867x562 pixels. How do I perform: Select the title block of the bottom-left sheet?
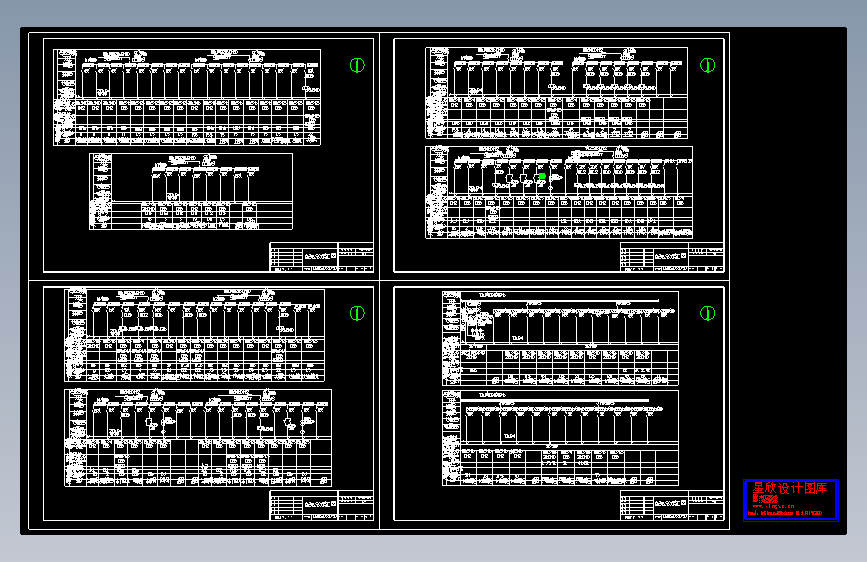pos(321,505)
